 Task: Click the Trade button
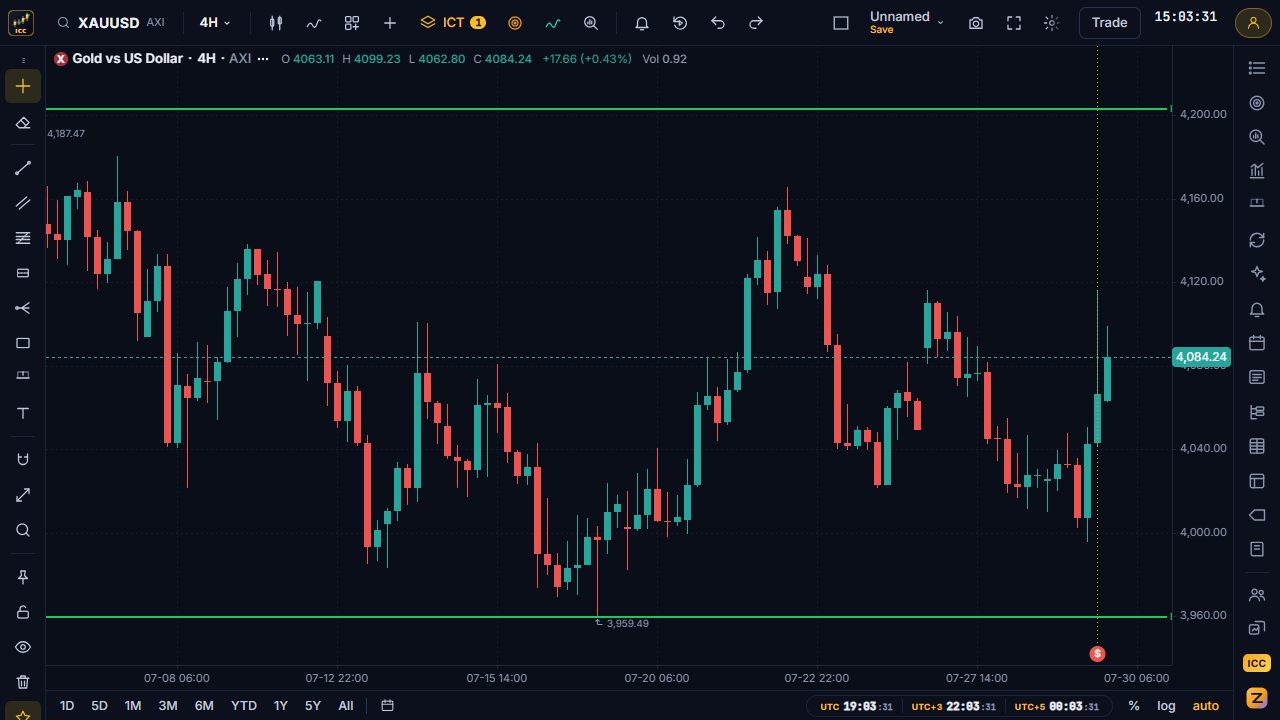pos(1109,22)
